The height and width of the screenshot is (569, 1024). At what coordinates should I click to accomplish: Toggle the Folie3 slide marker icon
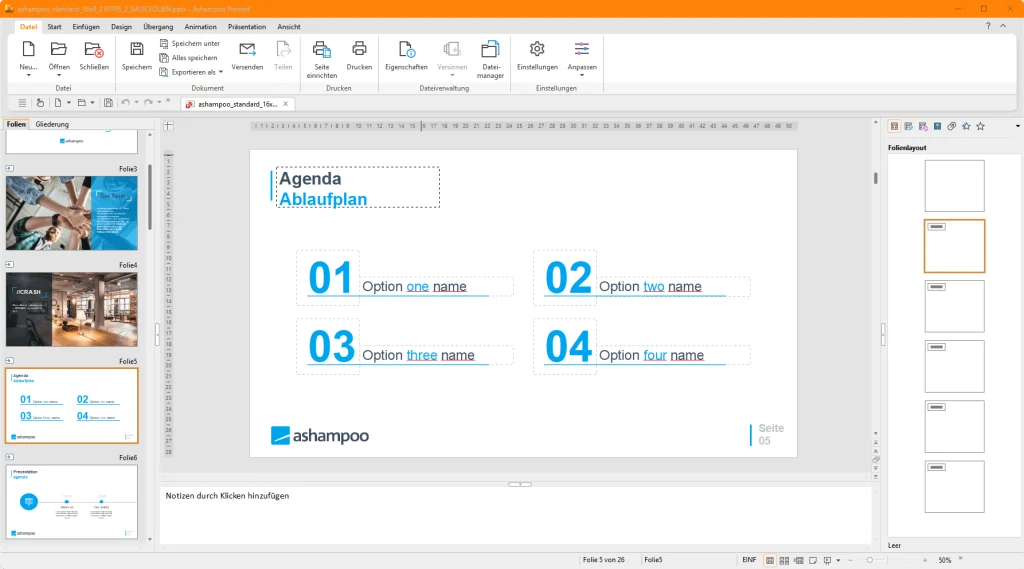tap(10, 169)
